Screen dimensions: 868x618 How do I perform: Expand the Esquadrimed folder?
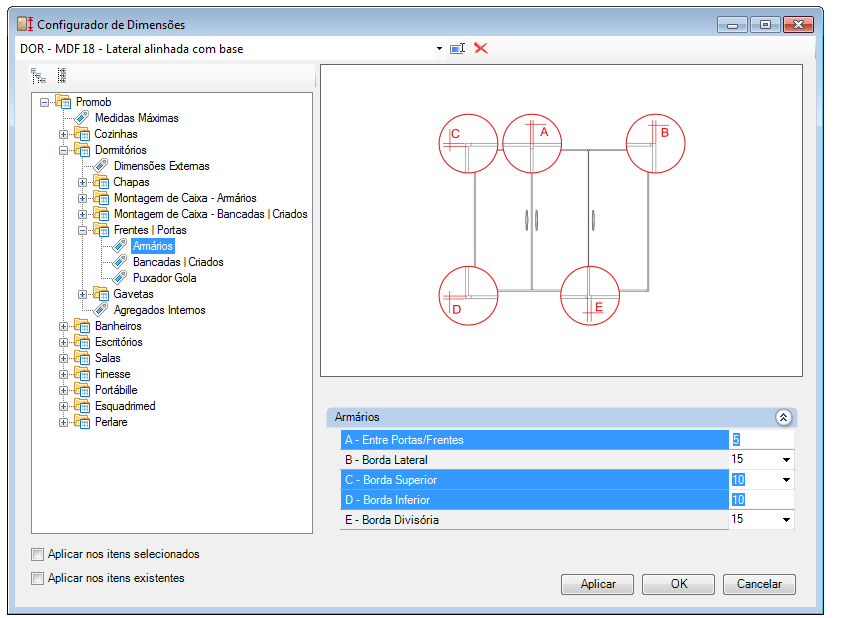(x=63, y=407)
